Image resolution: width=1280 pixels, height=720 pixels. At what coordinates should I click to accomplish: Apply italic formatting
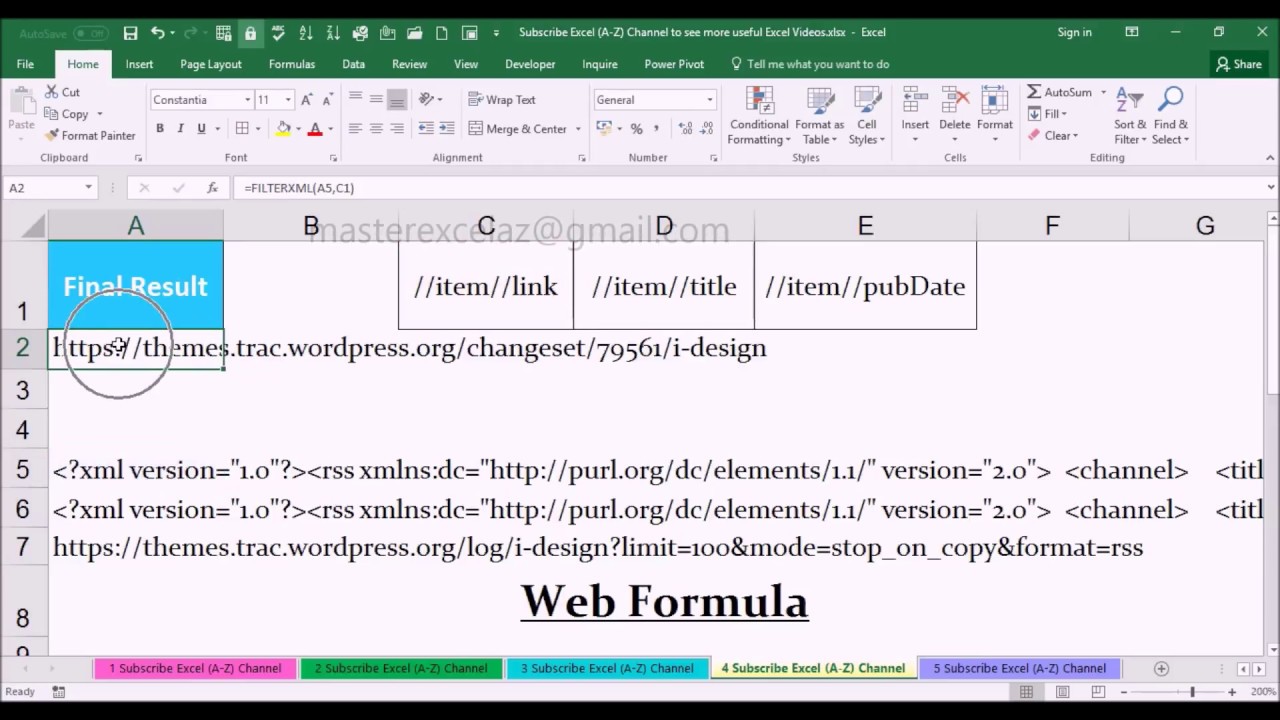tap(180, 128)
